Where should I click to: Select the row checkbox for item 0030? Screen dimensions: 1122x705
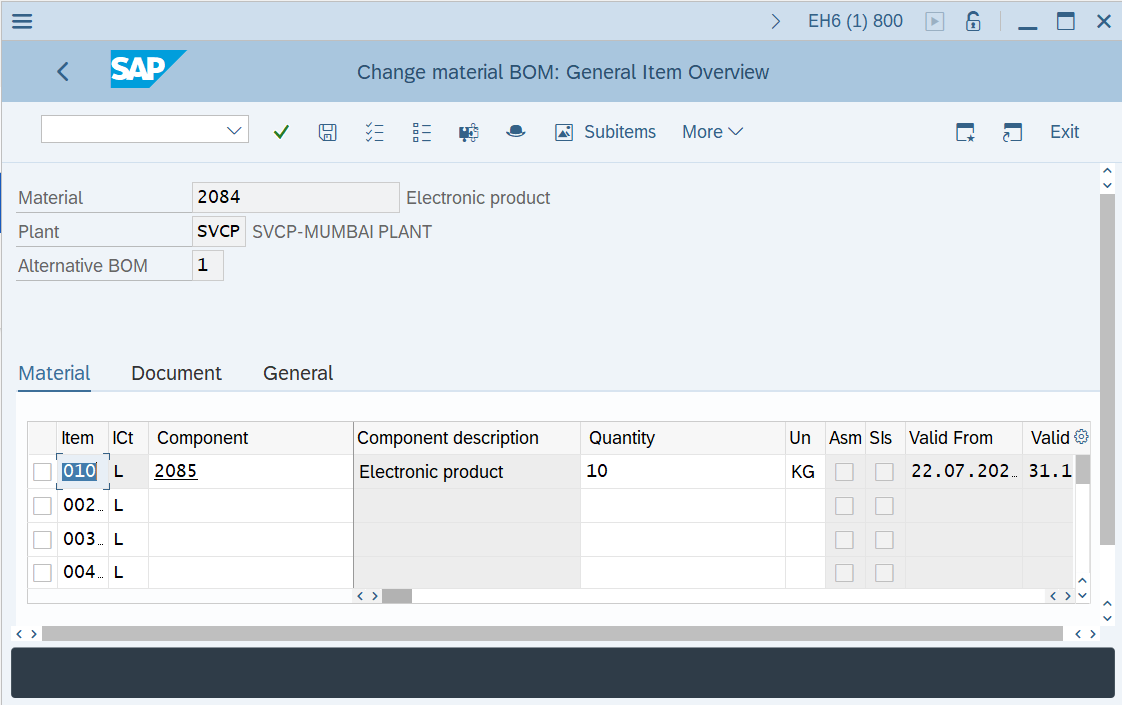coord(42,540)
